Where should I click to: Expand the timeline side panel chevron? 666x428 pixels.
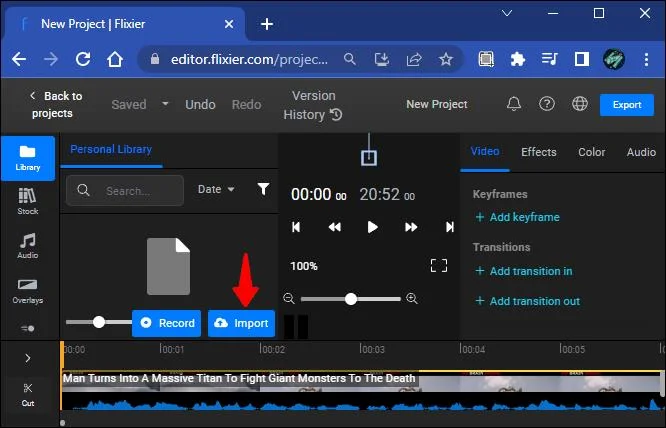coord(28,358)
